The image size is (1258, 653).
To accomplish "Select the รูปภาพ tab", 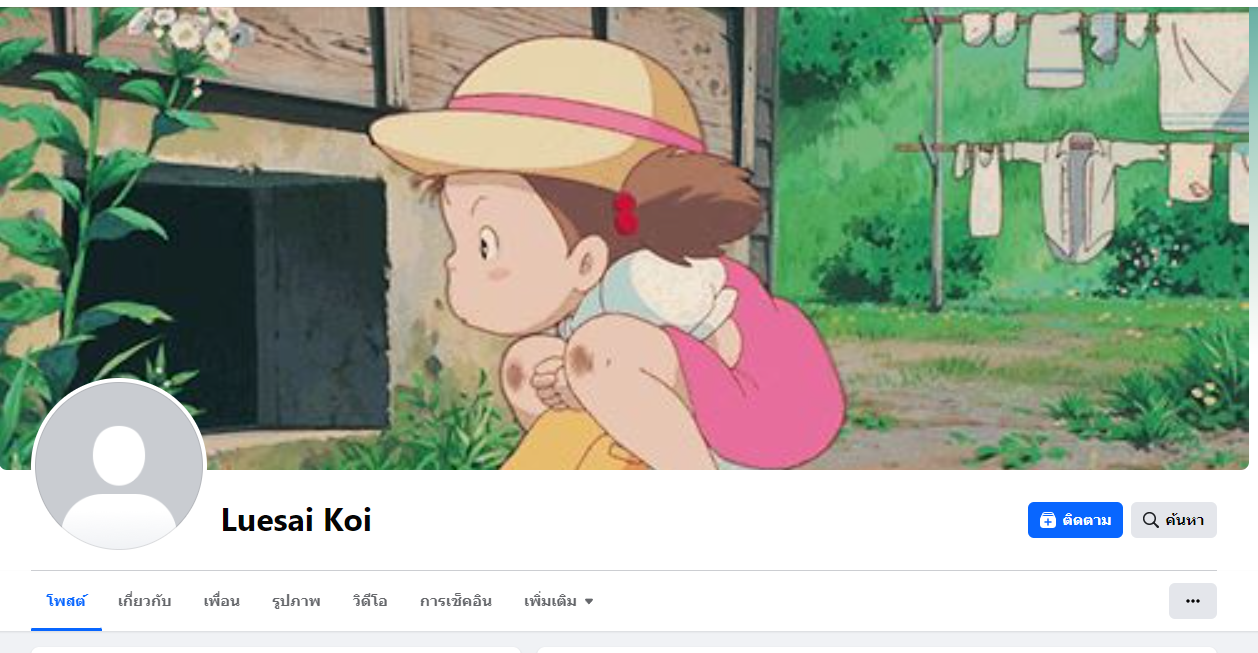I will pyautogui.click(x=296, y=601).
